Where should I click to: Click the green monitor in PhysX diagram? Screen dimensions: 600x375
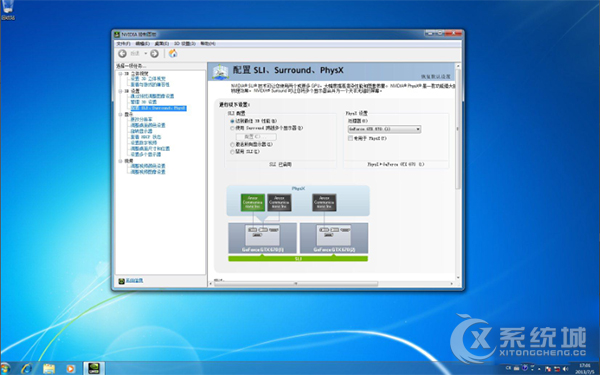pos(253,202)
